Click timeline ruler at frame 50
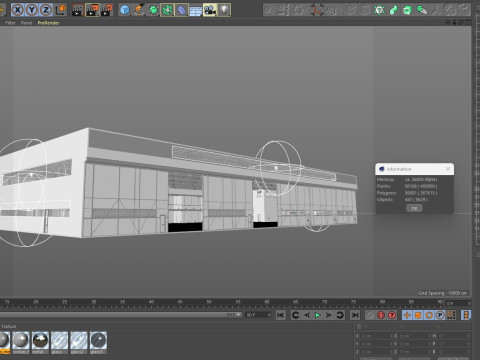Viewport: 480px width, 360px height. click(209, 302)
